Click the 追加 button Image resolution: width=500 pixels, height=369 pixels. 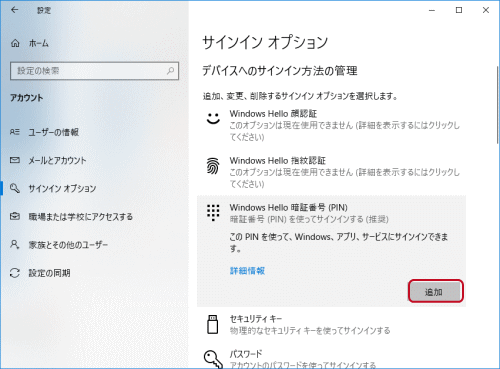tap(436, 291)
